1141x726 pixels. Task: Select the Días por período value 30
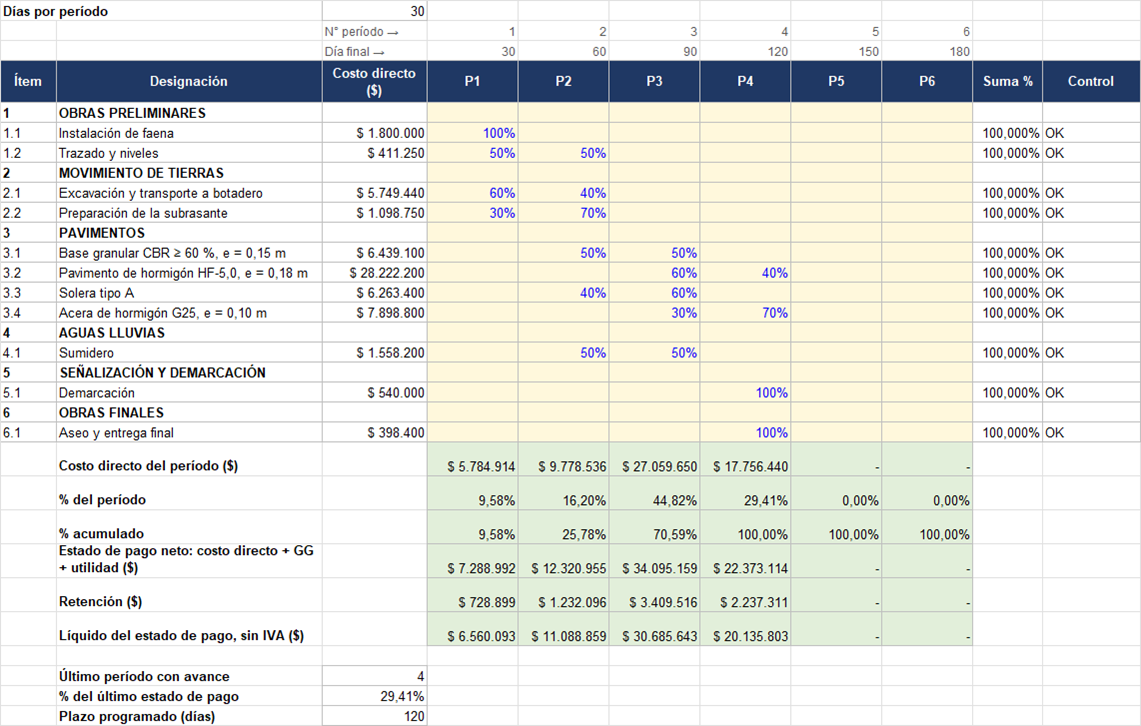(x=375, y=11)
